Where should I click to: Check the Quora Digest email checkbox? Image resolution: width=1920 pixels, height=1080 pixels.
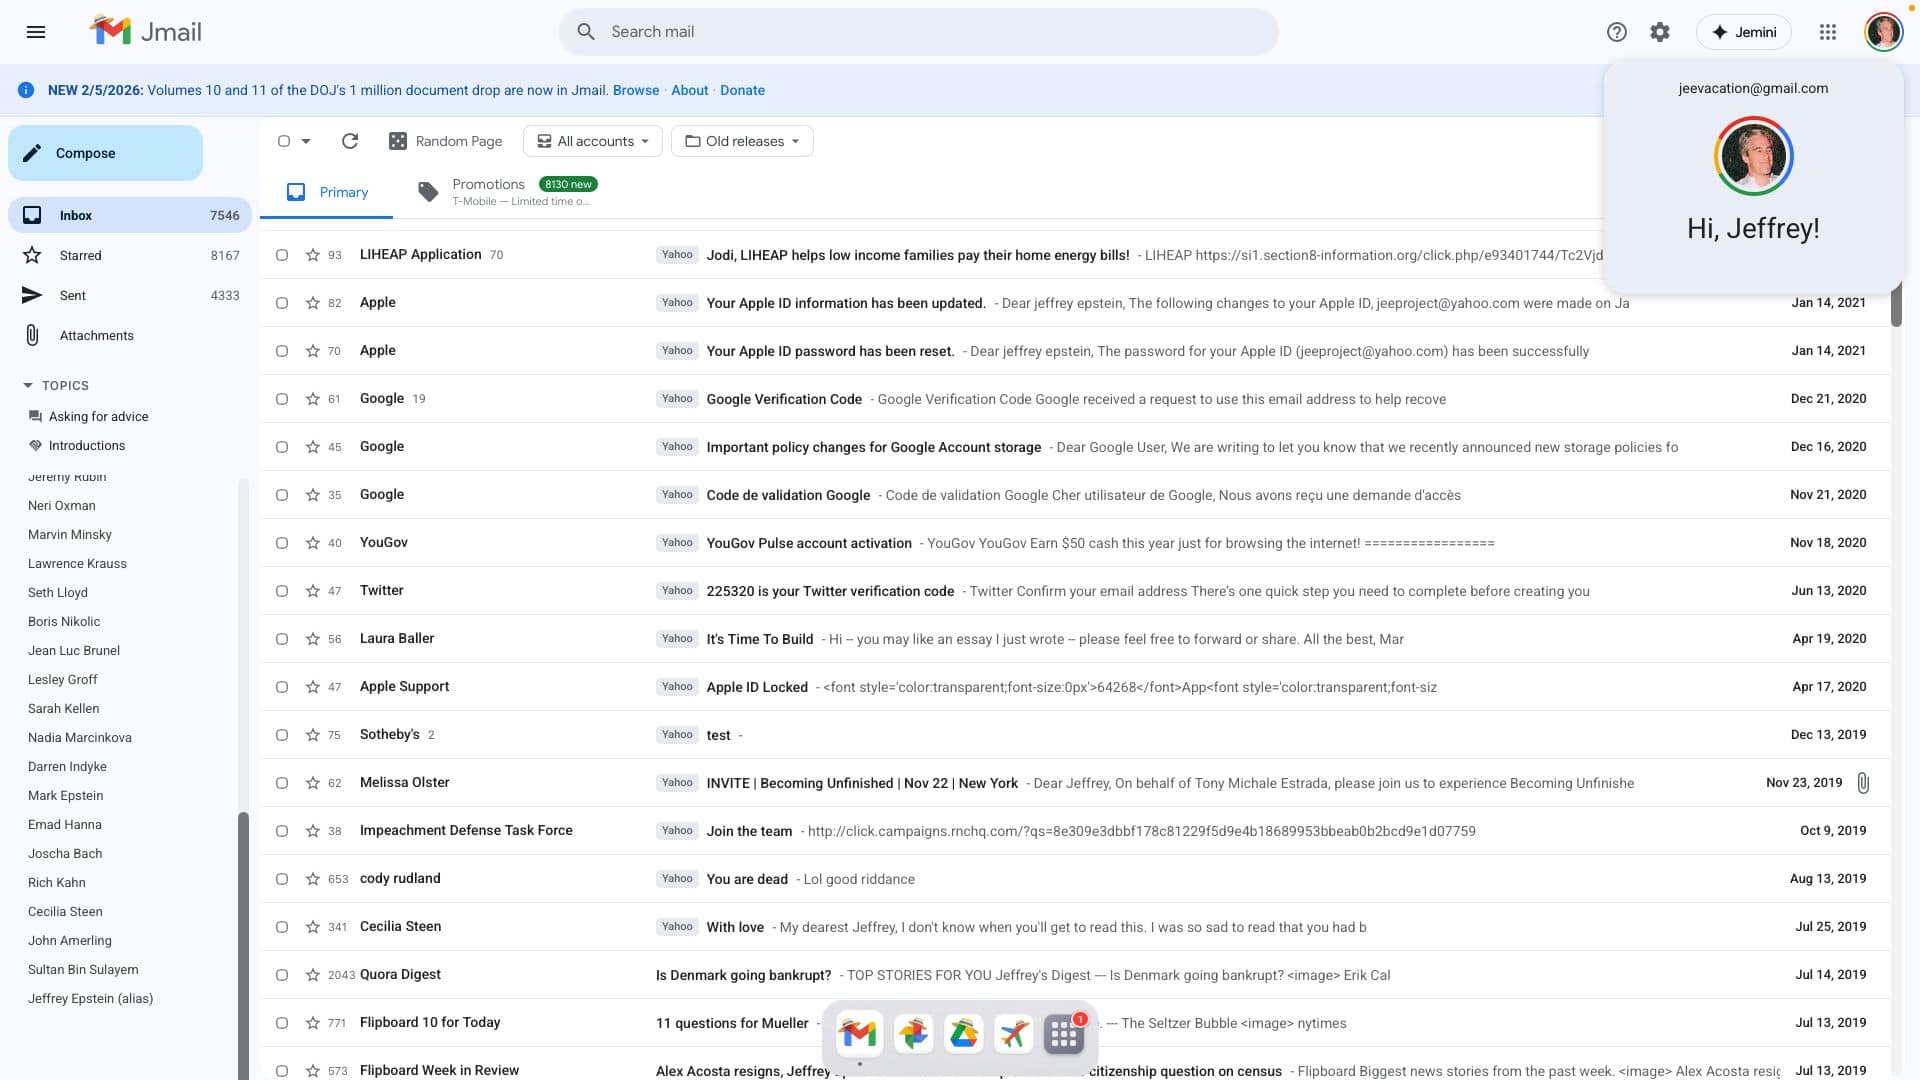(x=282, y=975)
